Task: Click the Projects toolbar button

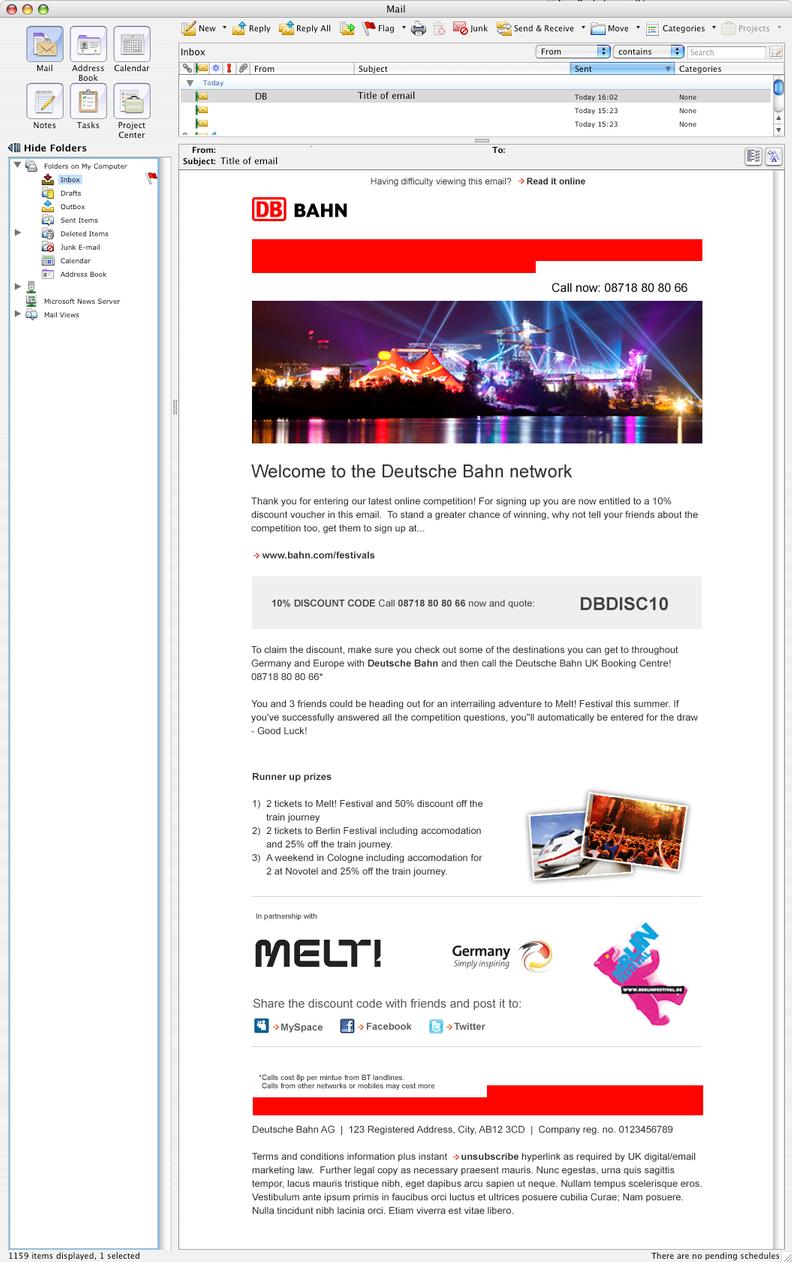Action: (746, 28)
